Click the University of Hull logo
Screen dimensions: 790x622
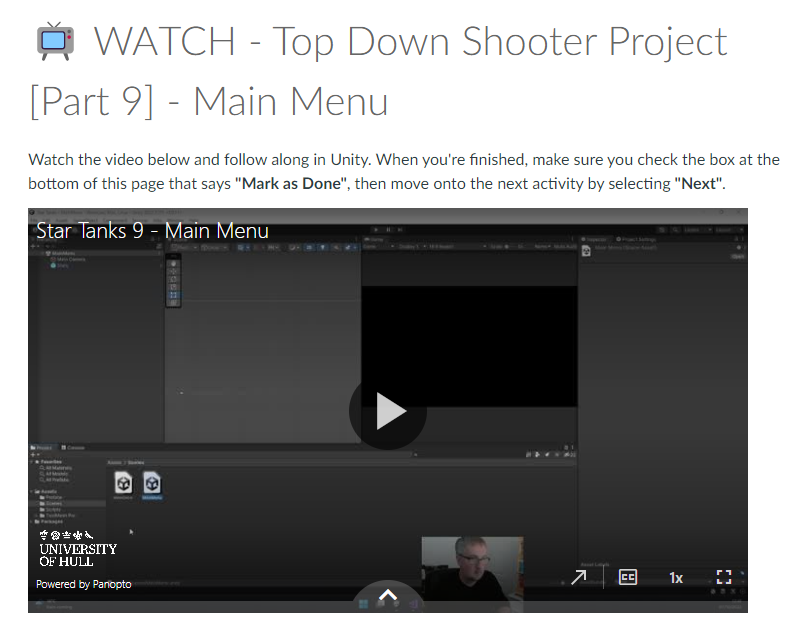78,549
